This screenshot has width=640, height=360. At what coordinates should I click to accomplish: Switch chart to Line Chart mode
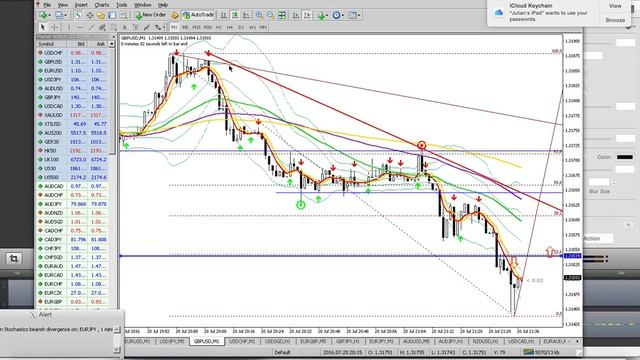(x=246, y=15)
